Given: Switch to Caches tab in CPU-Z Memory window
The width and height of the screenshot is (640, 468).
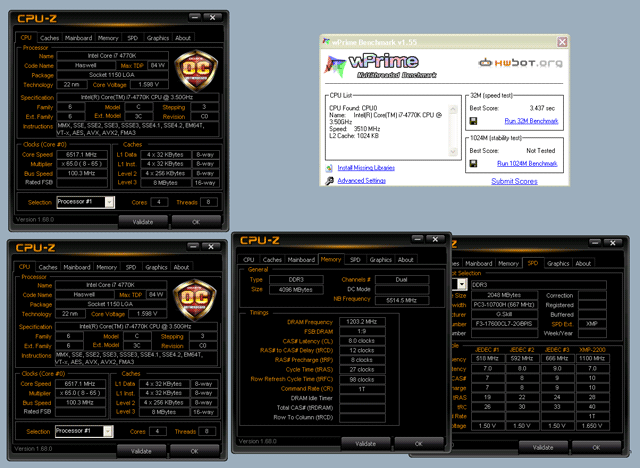Looking at the screenshot, I should click(272, 260).
